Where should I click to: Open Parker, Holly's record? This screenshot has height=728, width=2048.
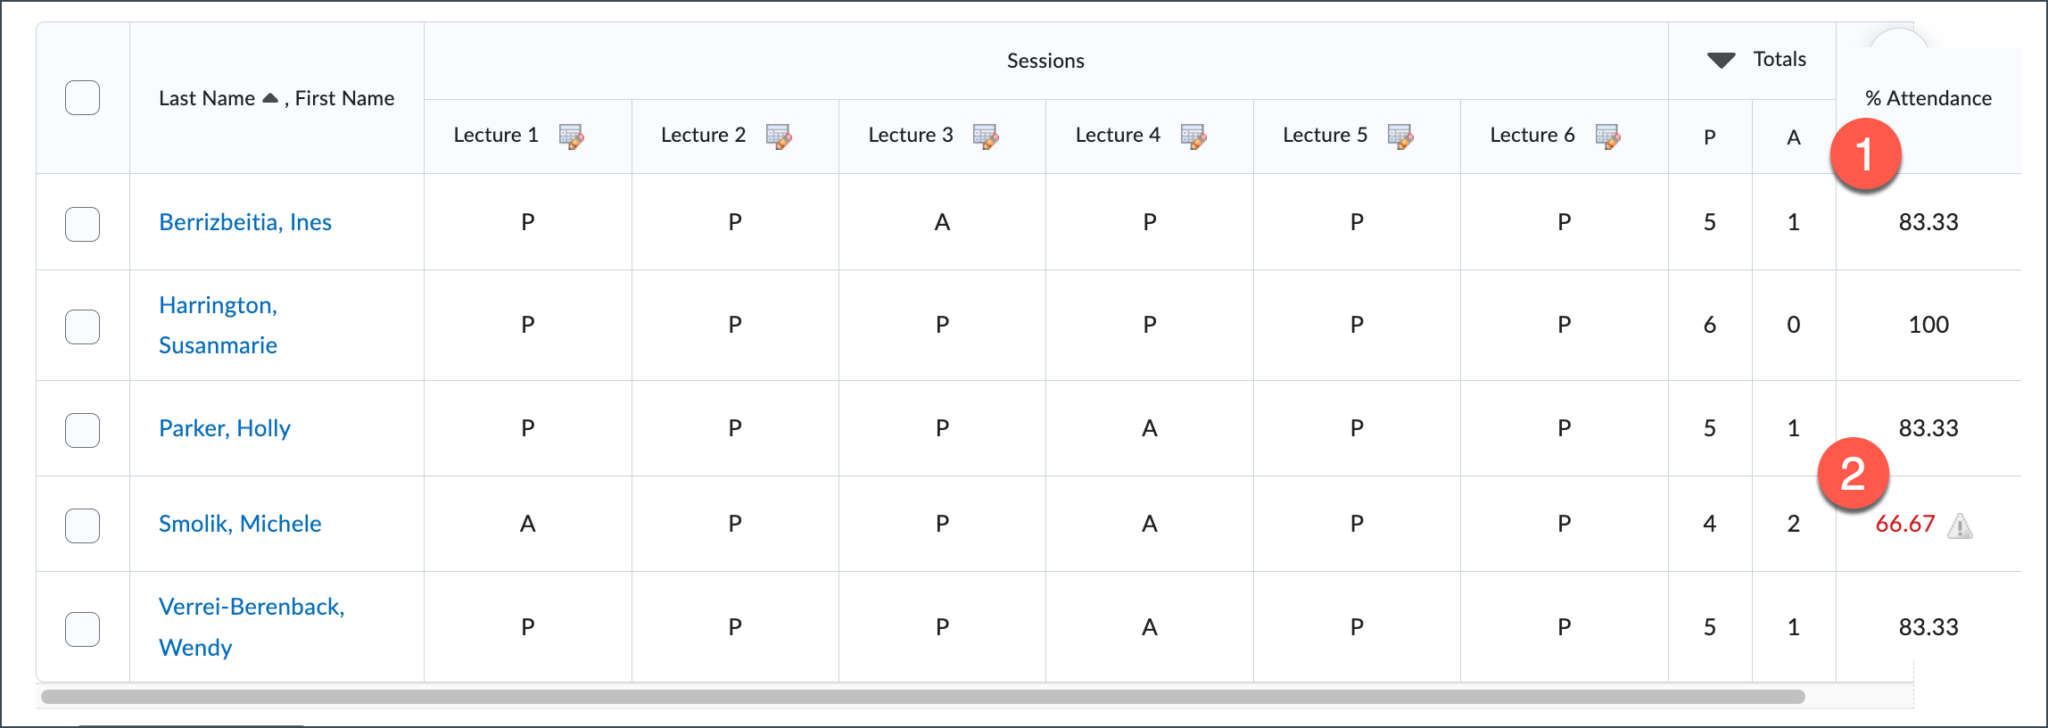coord(224,428)
